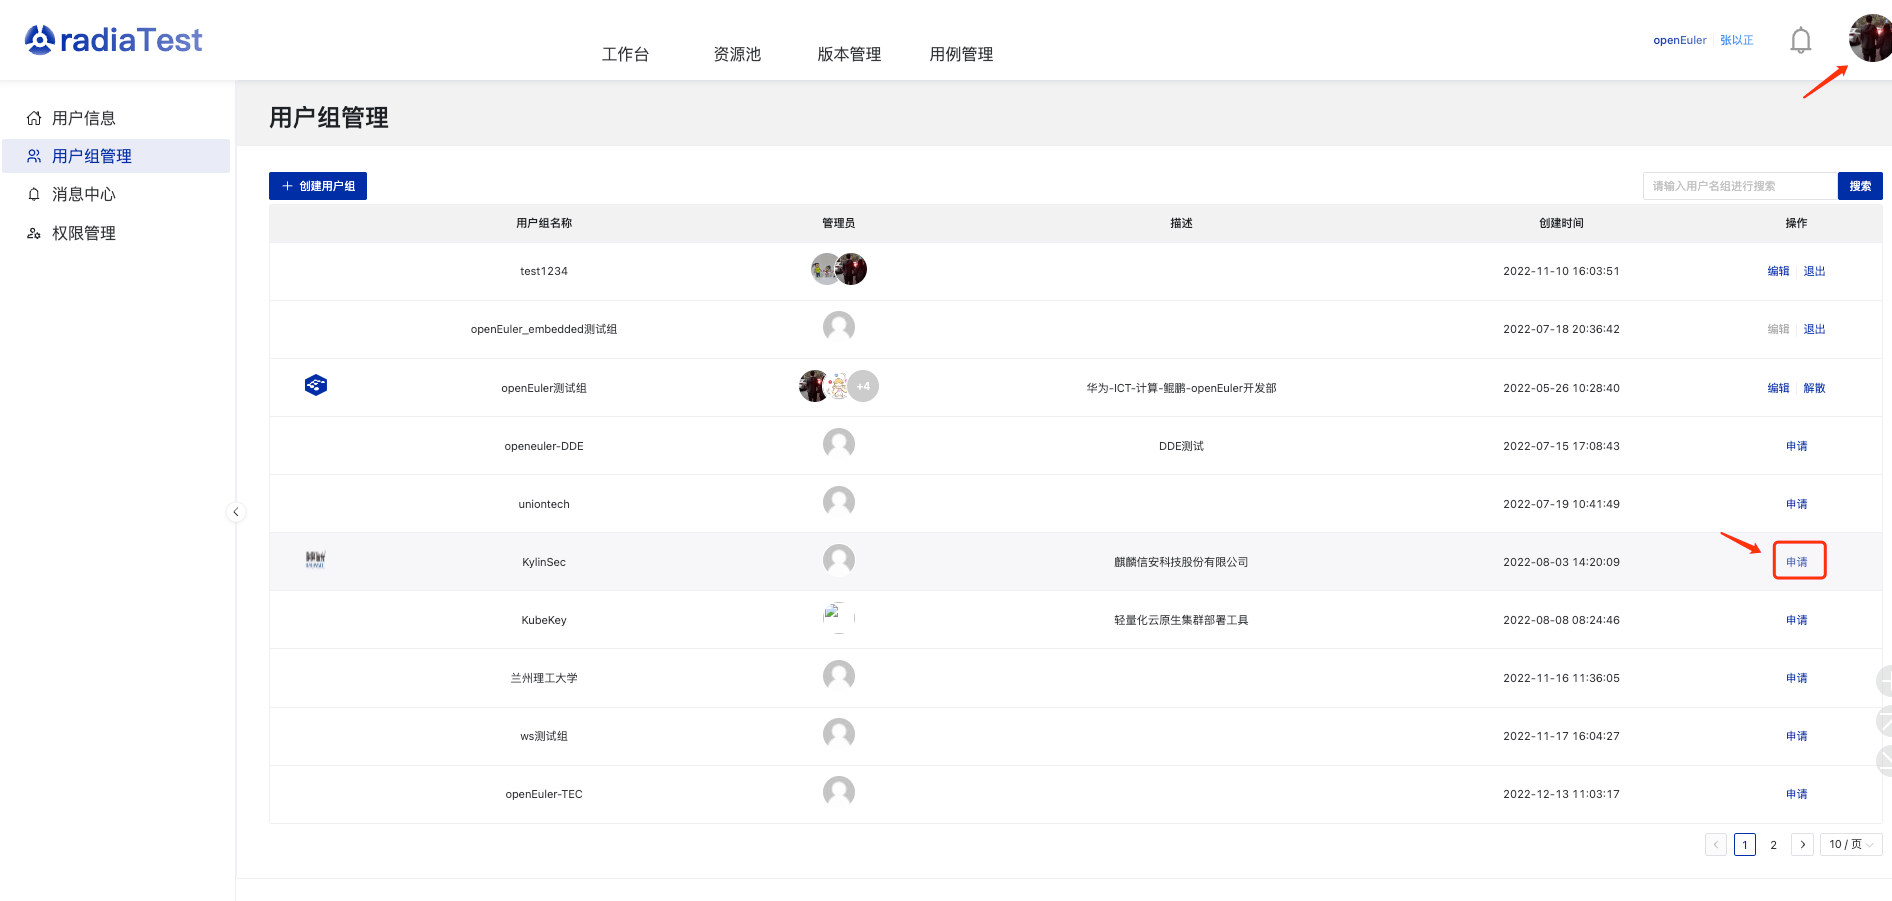Viewport: 1892px width, 901px height.
Task: Open the 10 / 页 page size dropdown
Action: [1850, 845]
